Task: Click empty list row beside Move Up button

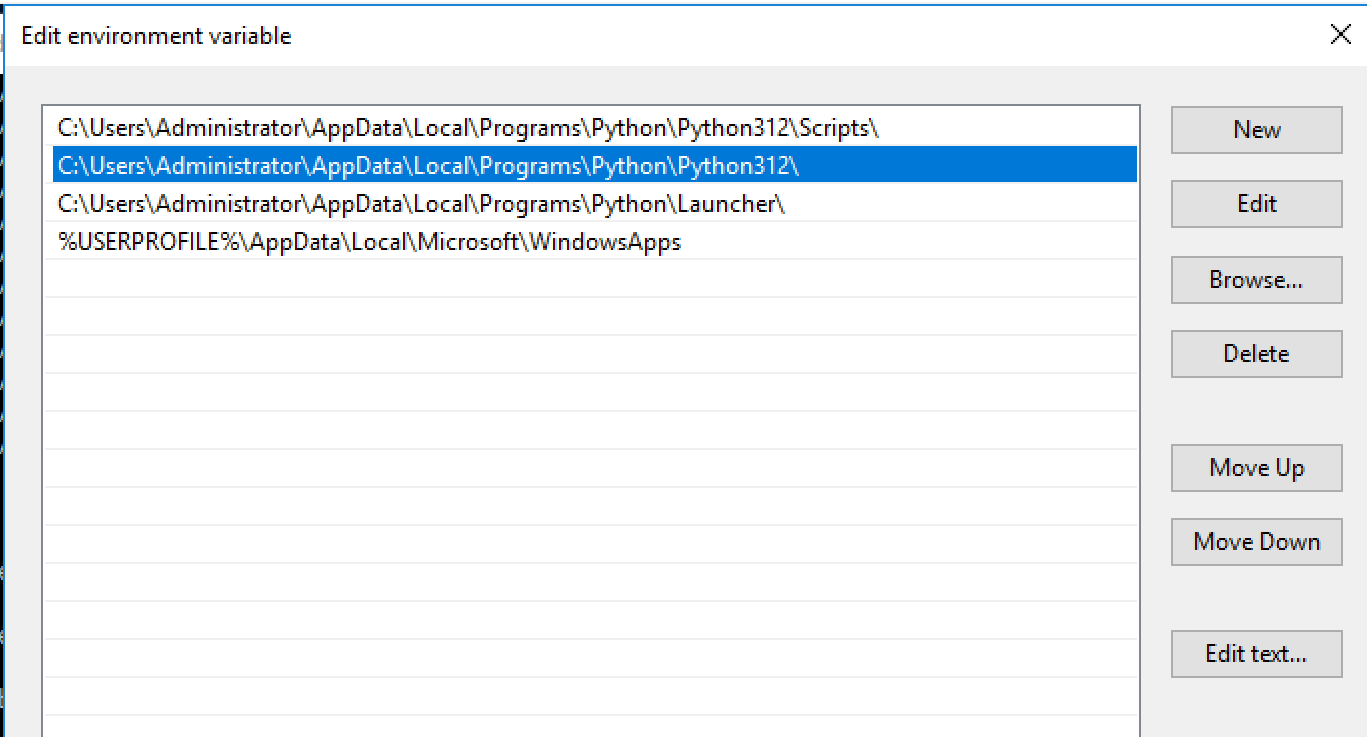Action: point(590,469)
